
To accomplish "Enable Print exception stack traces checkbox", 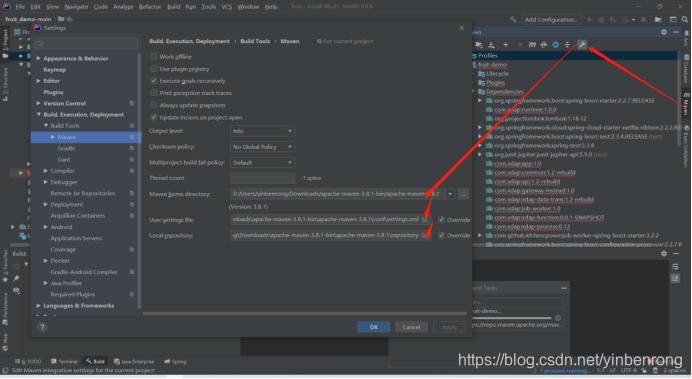I will tap(154, 93).
